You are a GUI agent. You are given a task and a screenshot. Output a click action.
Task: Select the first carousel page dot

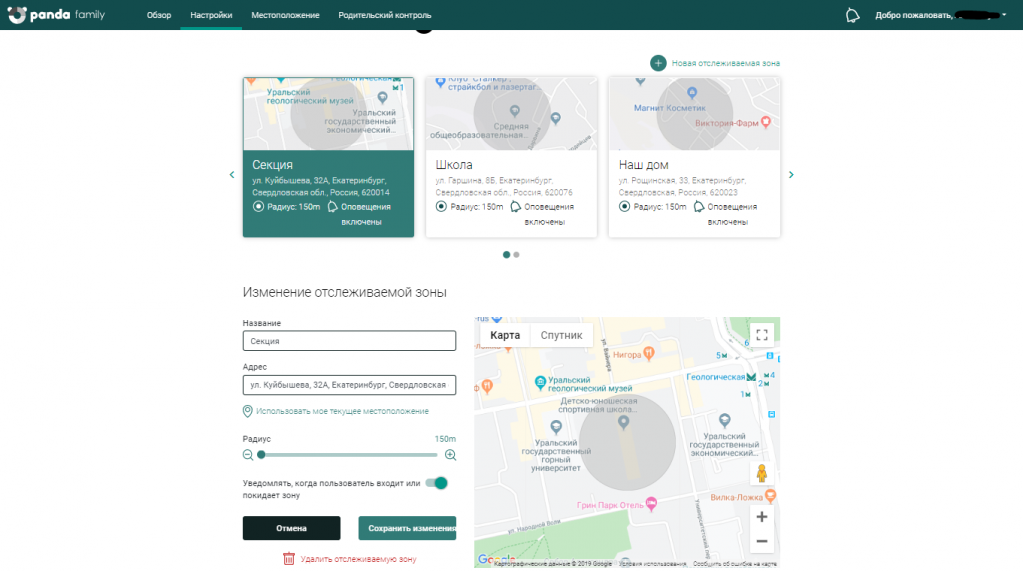pos(506,255)
